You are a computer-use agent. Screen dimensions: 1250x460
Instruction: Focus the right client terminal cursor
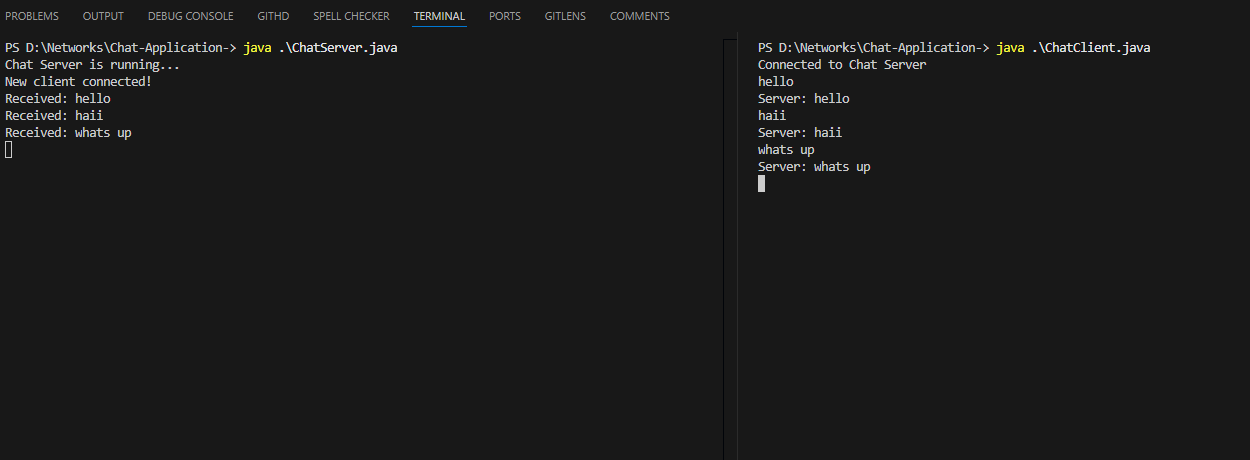pyautogui.click(x=762, y=184)
